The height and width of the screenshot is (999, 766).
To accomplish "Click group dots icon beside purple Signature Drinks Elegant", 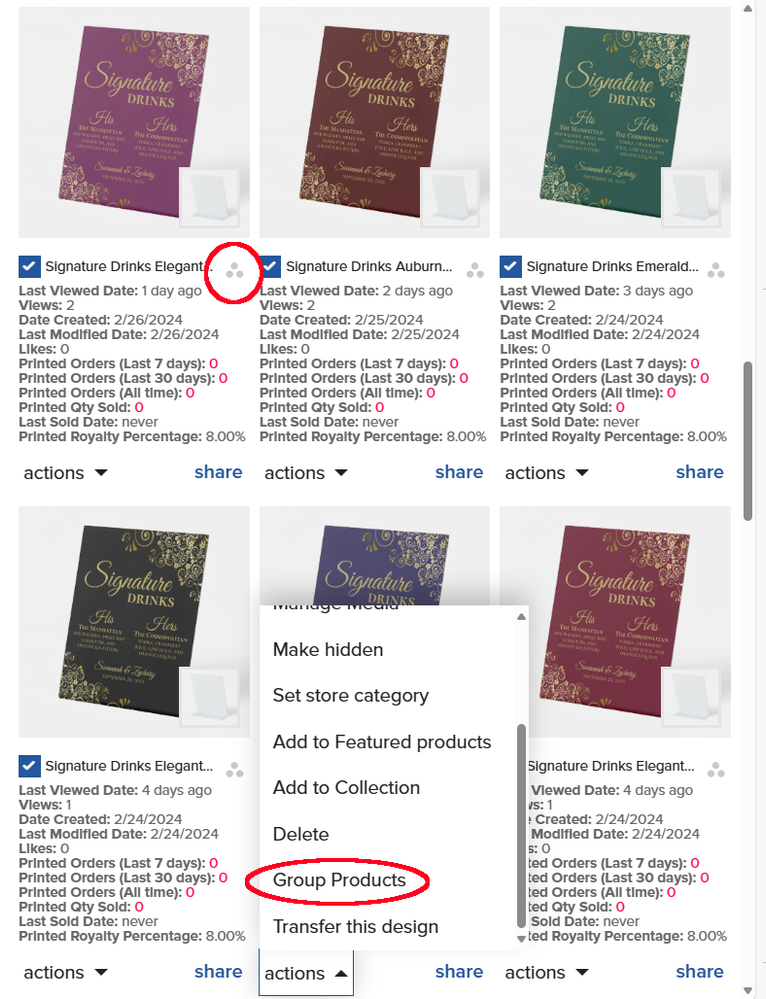I will pyautogui.click(x=235, y=271).
